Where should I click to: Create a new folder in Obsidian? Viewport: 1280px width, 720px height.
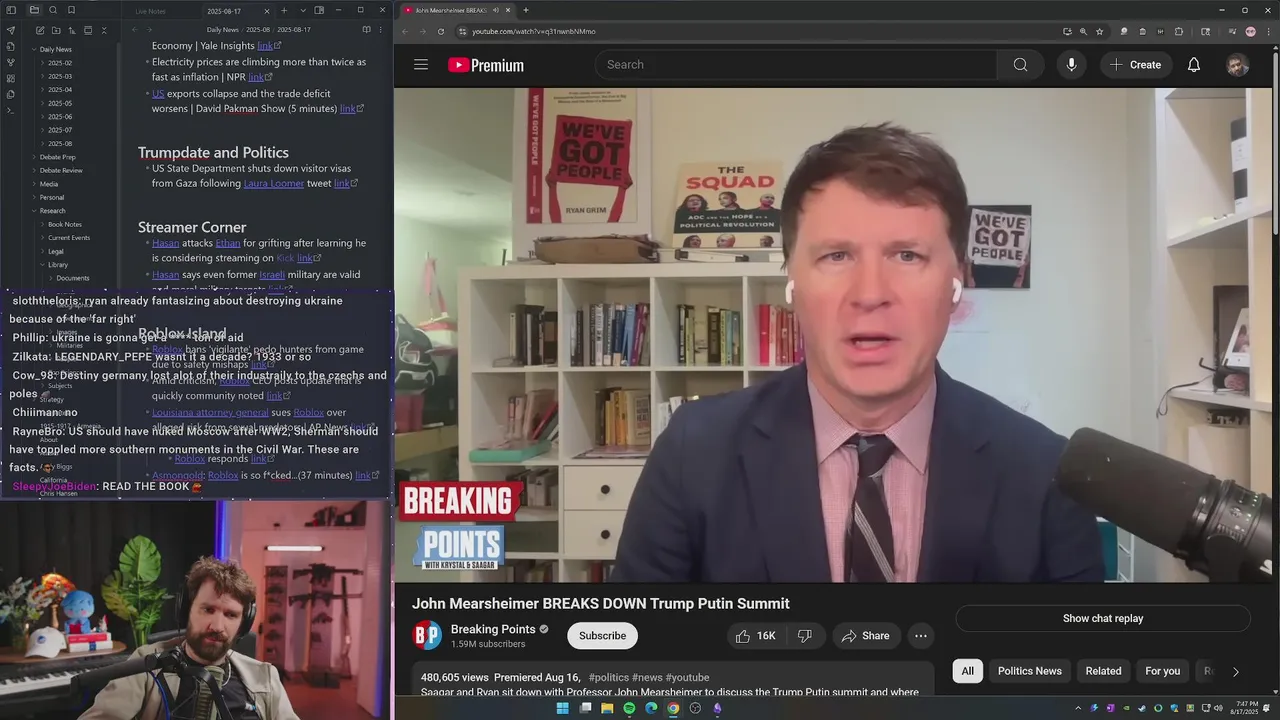coord(55,31)
